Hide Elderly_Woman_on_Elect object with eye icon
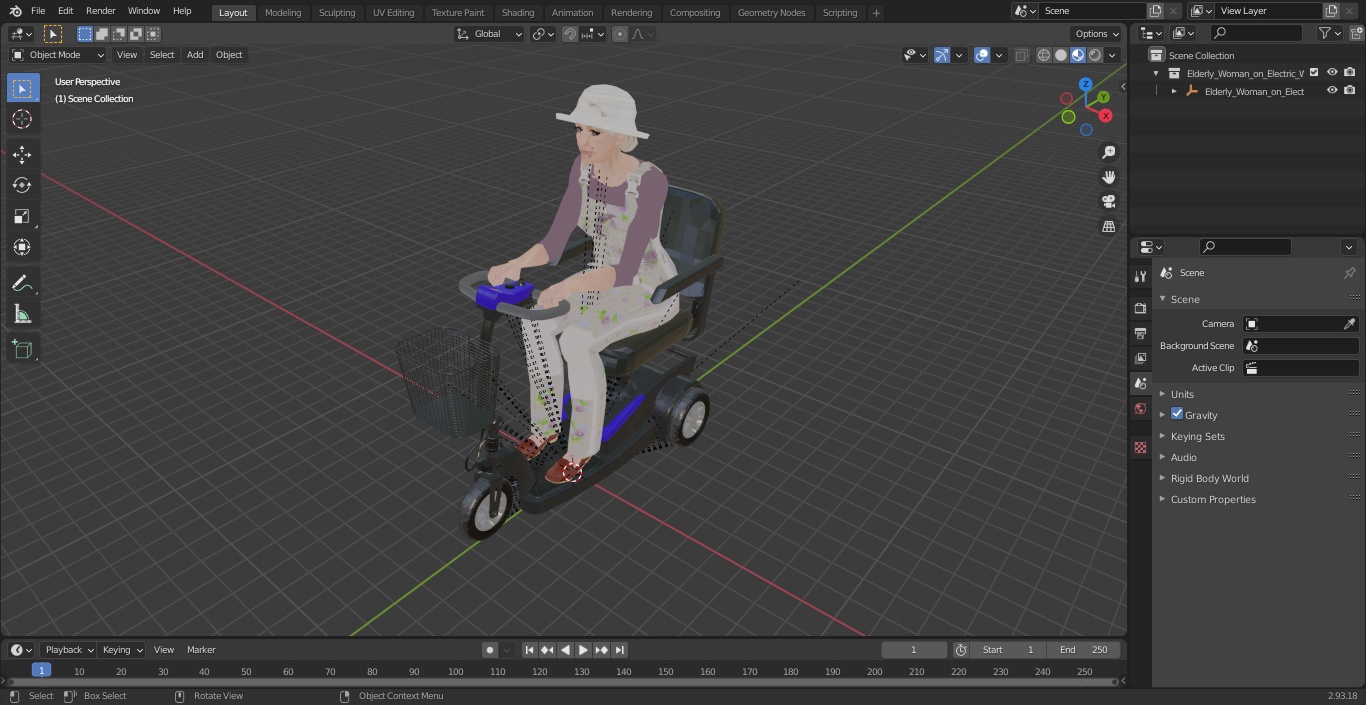Screen dimensions: 1366x705 pos(1332,90)
